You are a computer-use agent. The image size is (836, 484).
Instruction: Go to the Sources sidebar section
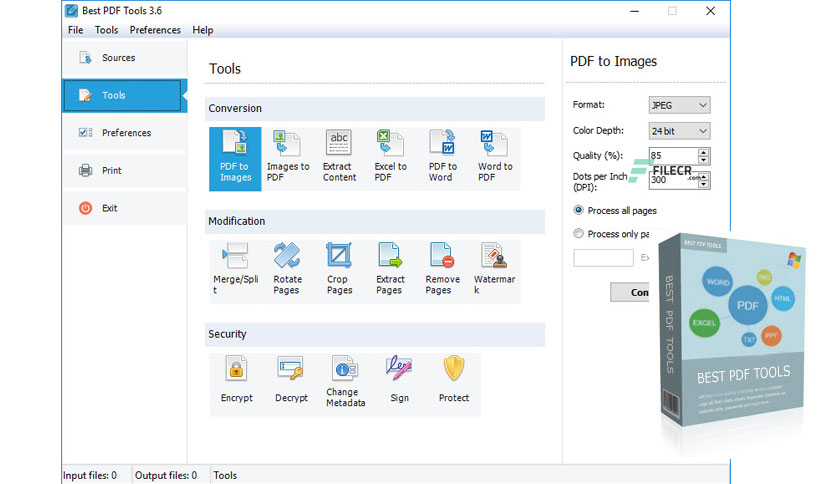(x=125, y=58)
